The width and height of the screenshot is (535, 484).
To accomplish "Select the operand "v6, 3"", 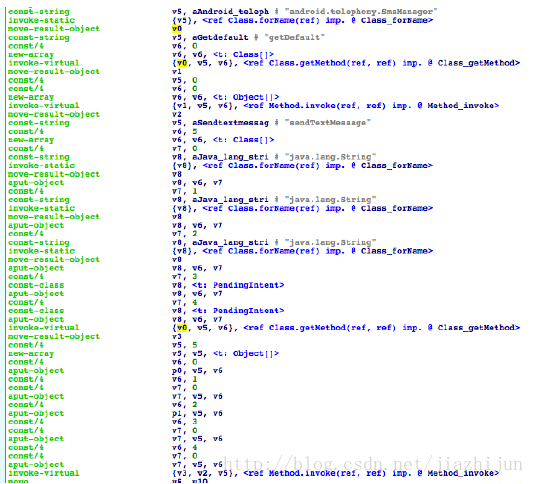I will [x=185, y=422].
